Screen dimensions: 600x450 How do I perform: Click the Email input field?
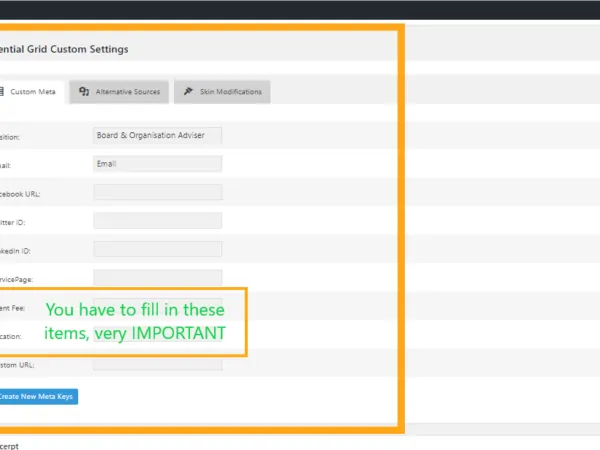coord(158,164)
